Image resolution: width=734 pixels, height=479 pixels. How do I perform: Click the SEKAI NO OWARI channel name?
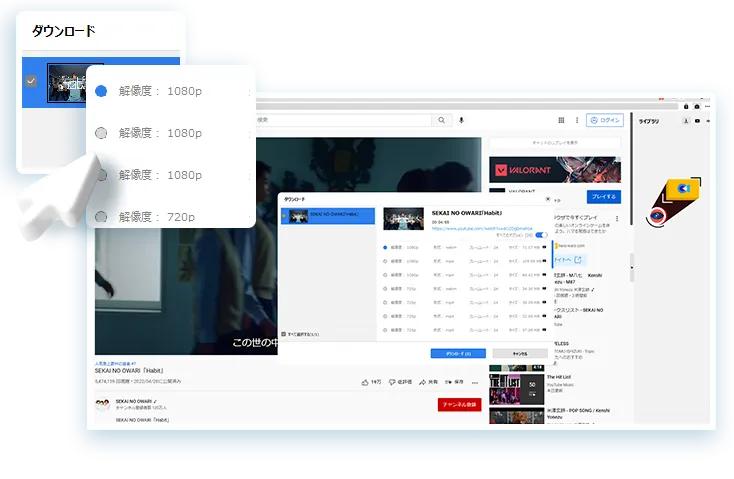click(134, 401)
